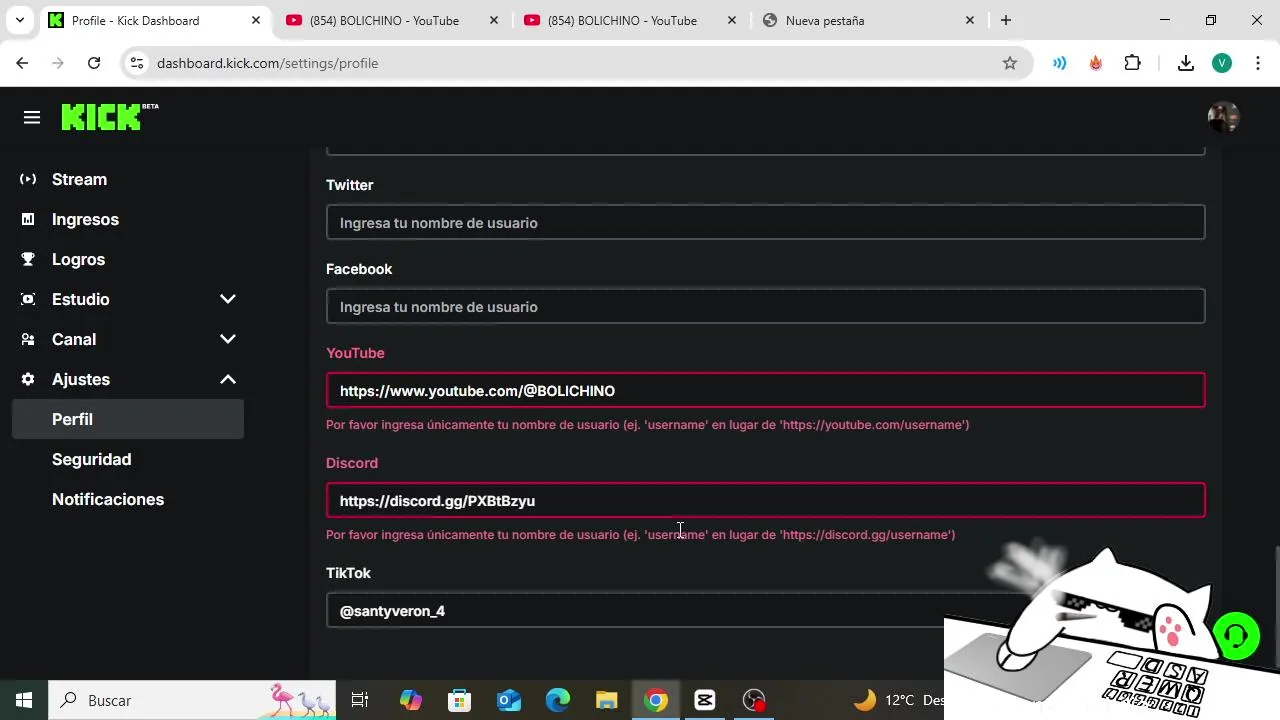Open Task View on the taskbar
The height and width of the screenshot is (720, 1280).
click(x=360, y=700)
